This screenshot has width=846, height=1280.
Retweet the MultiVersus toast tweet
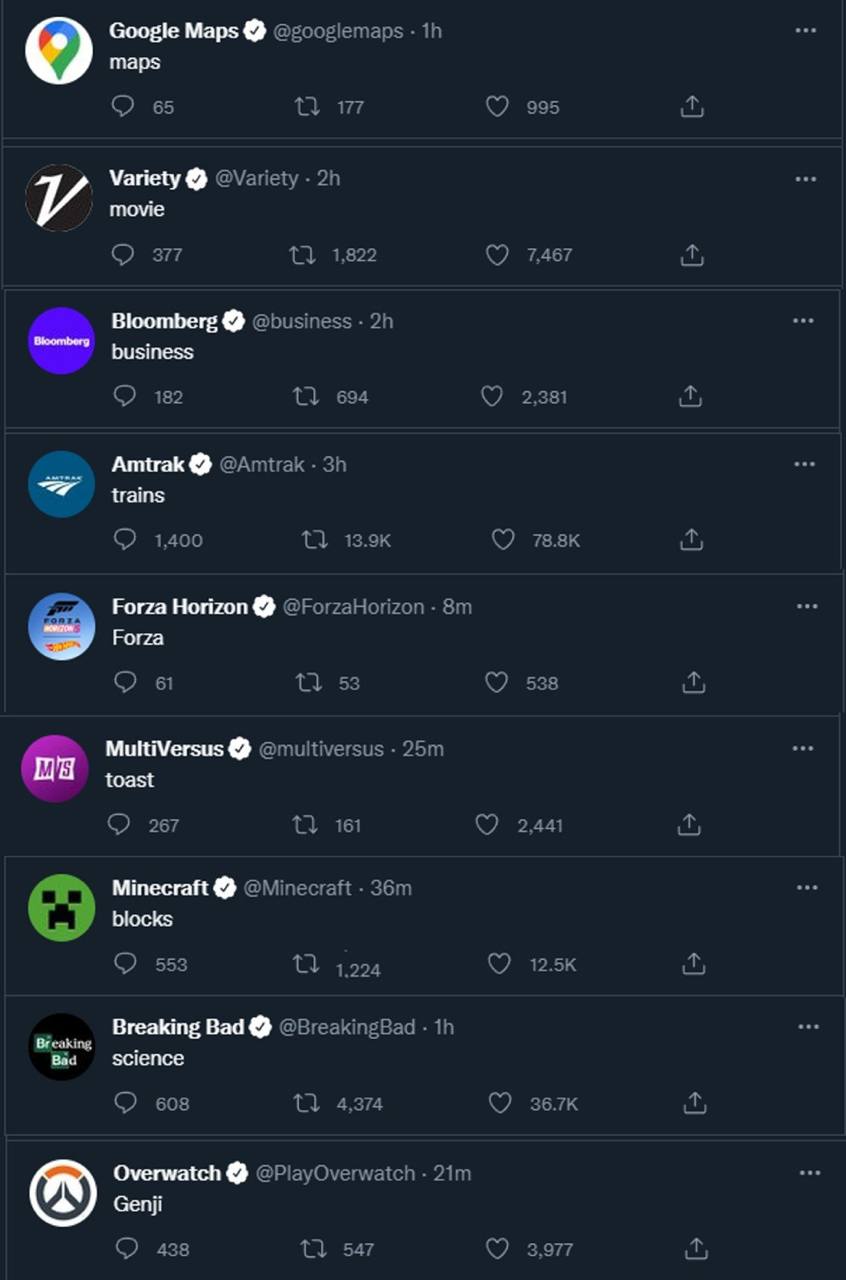point(305,825)
